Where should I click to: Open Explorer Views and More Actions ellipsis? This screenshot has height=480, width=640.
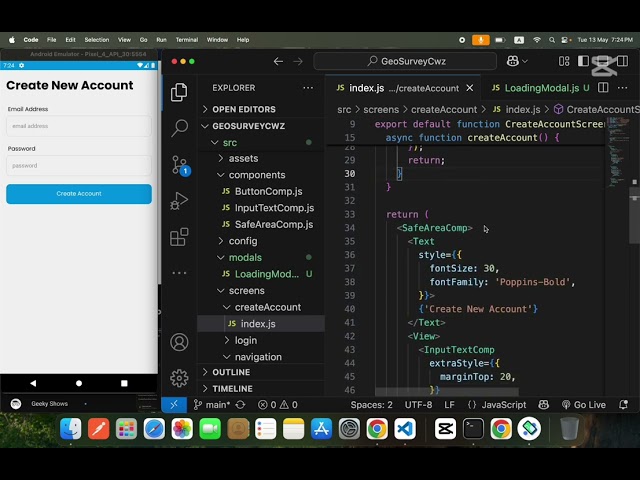(x=308, y=88)
